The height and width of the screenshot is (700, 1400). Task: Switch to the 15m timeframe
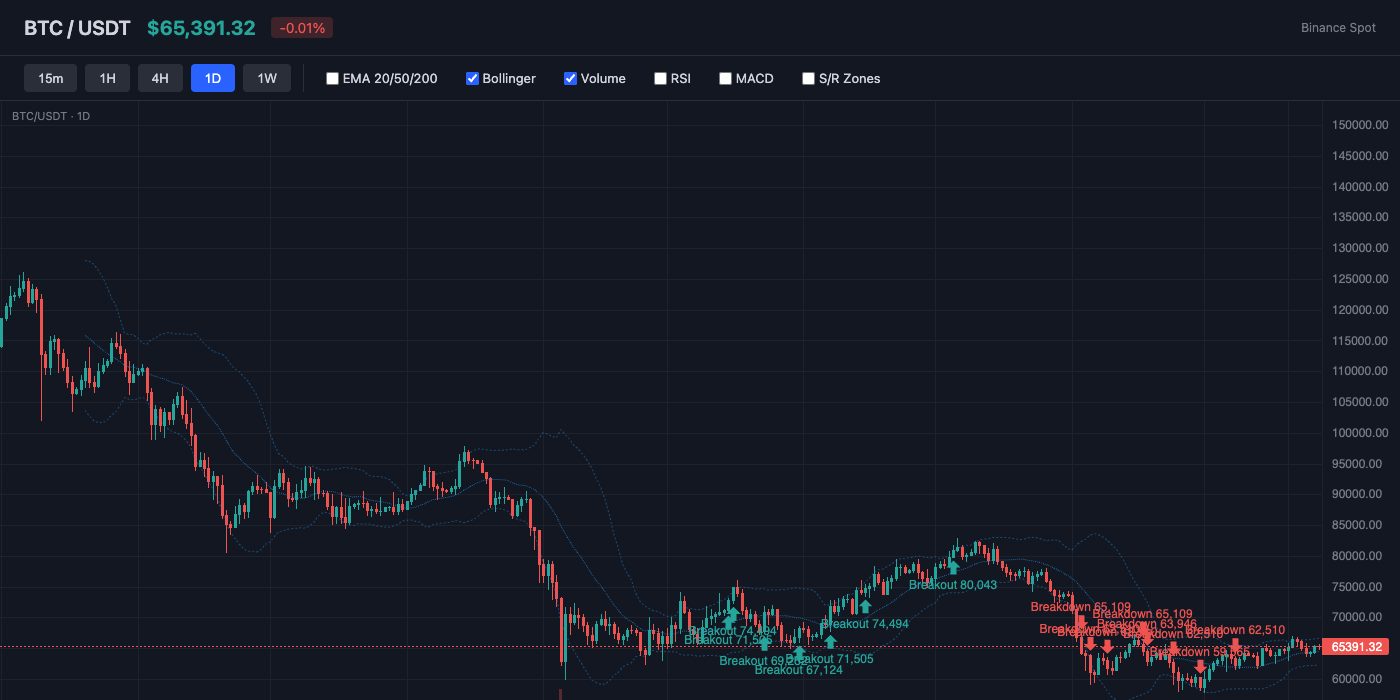pos(50,78)
